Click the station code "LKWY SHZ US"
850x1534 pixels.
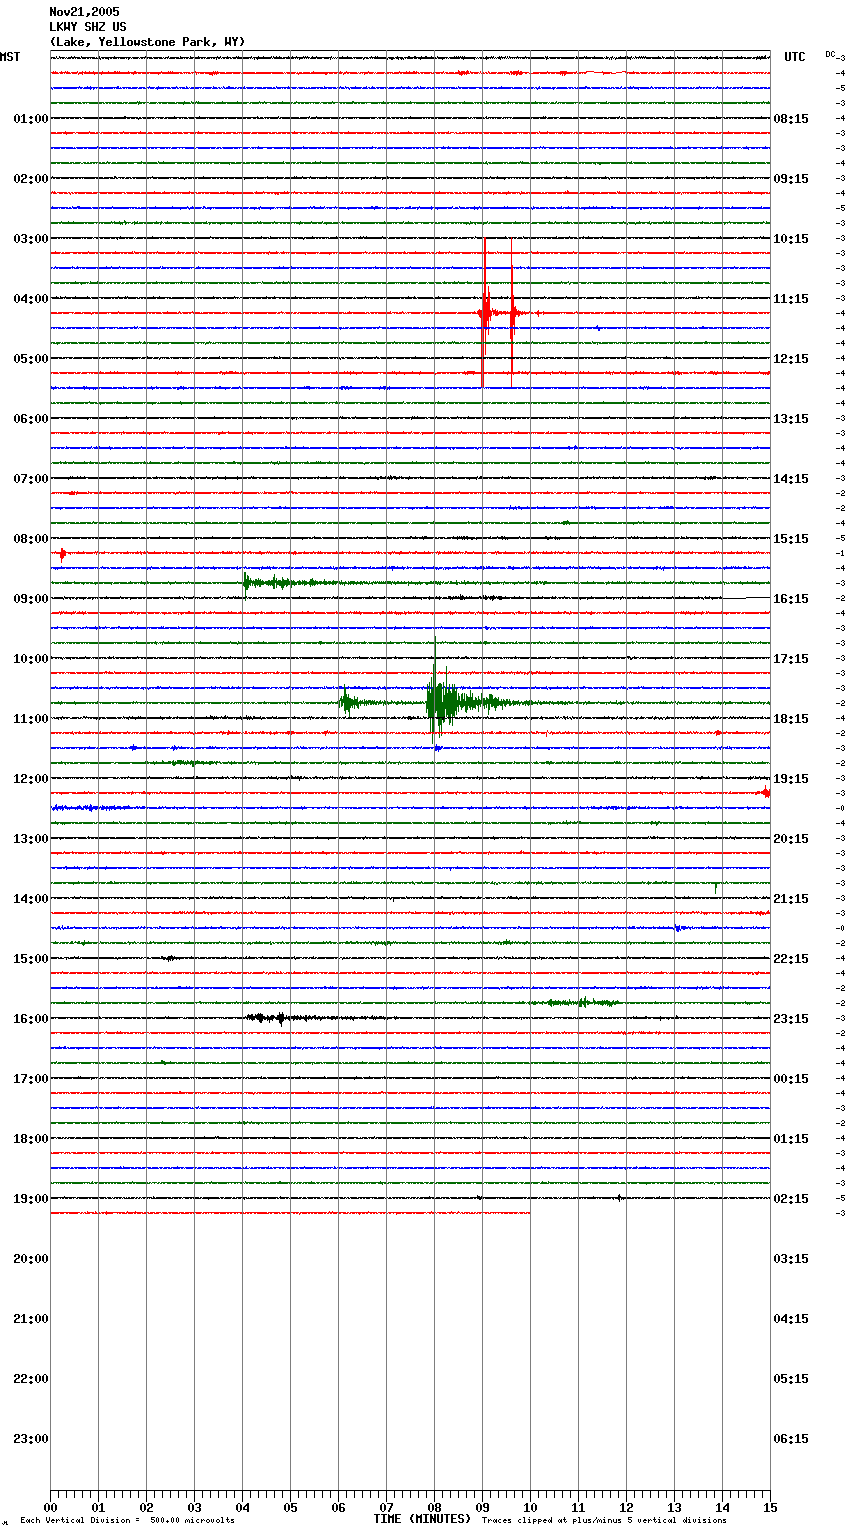coord(88,27)
